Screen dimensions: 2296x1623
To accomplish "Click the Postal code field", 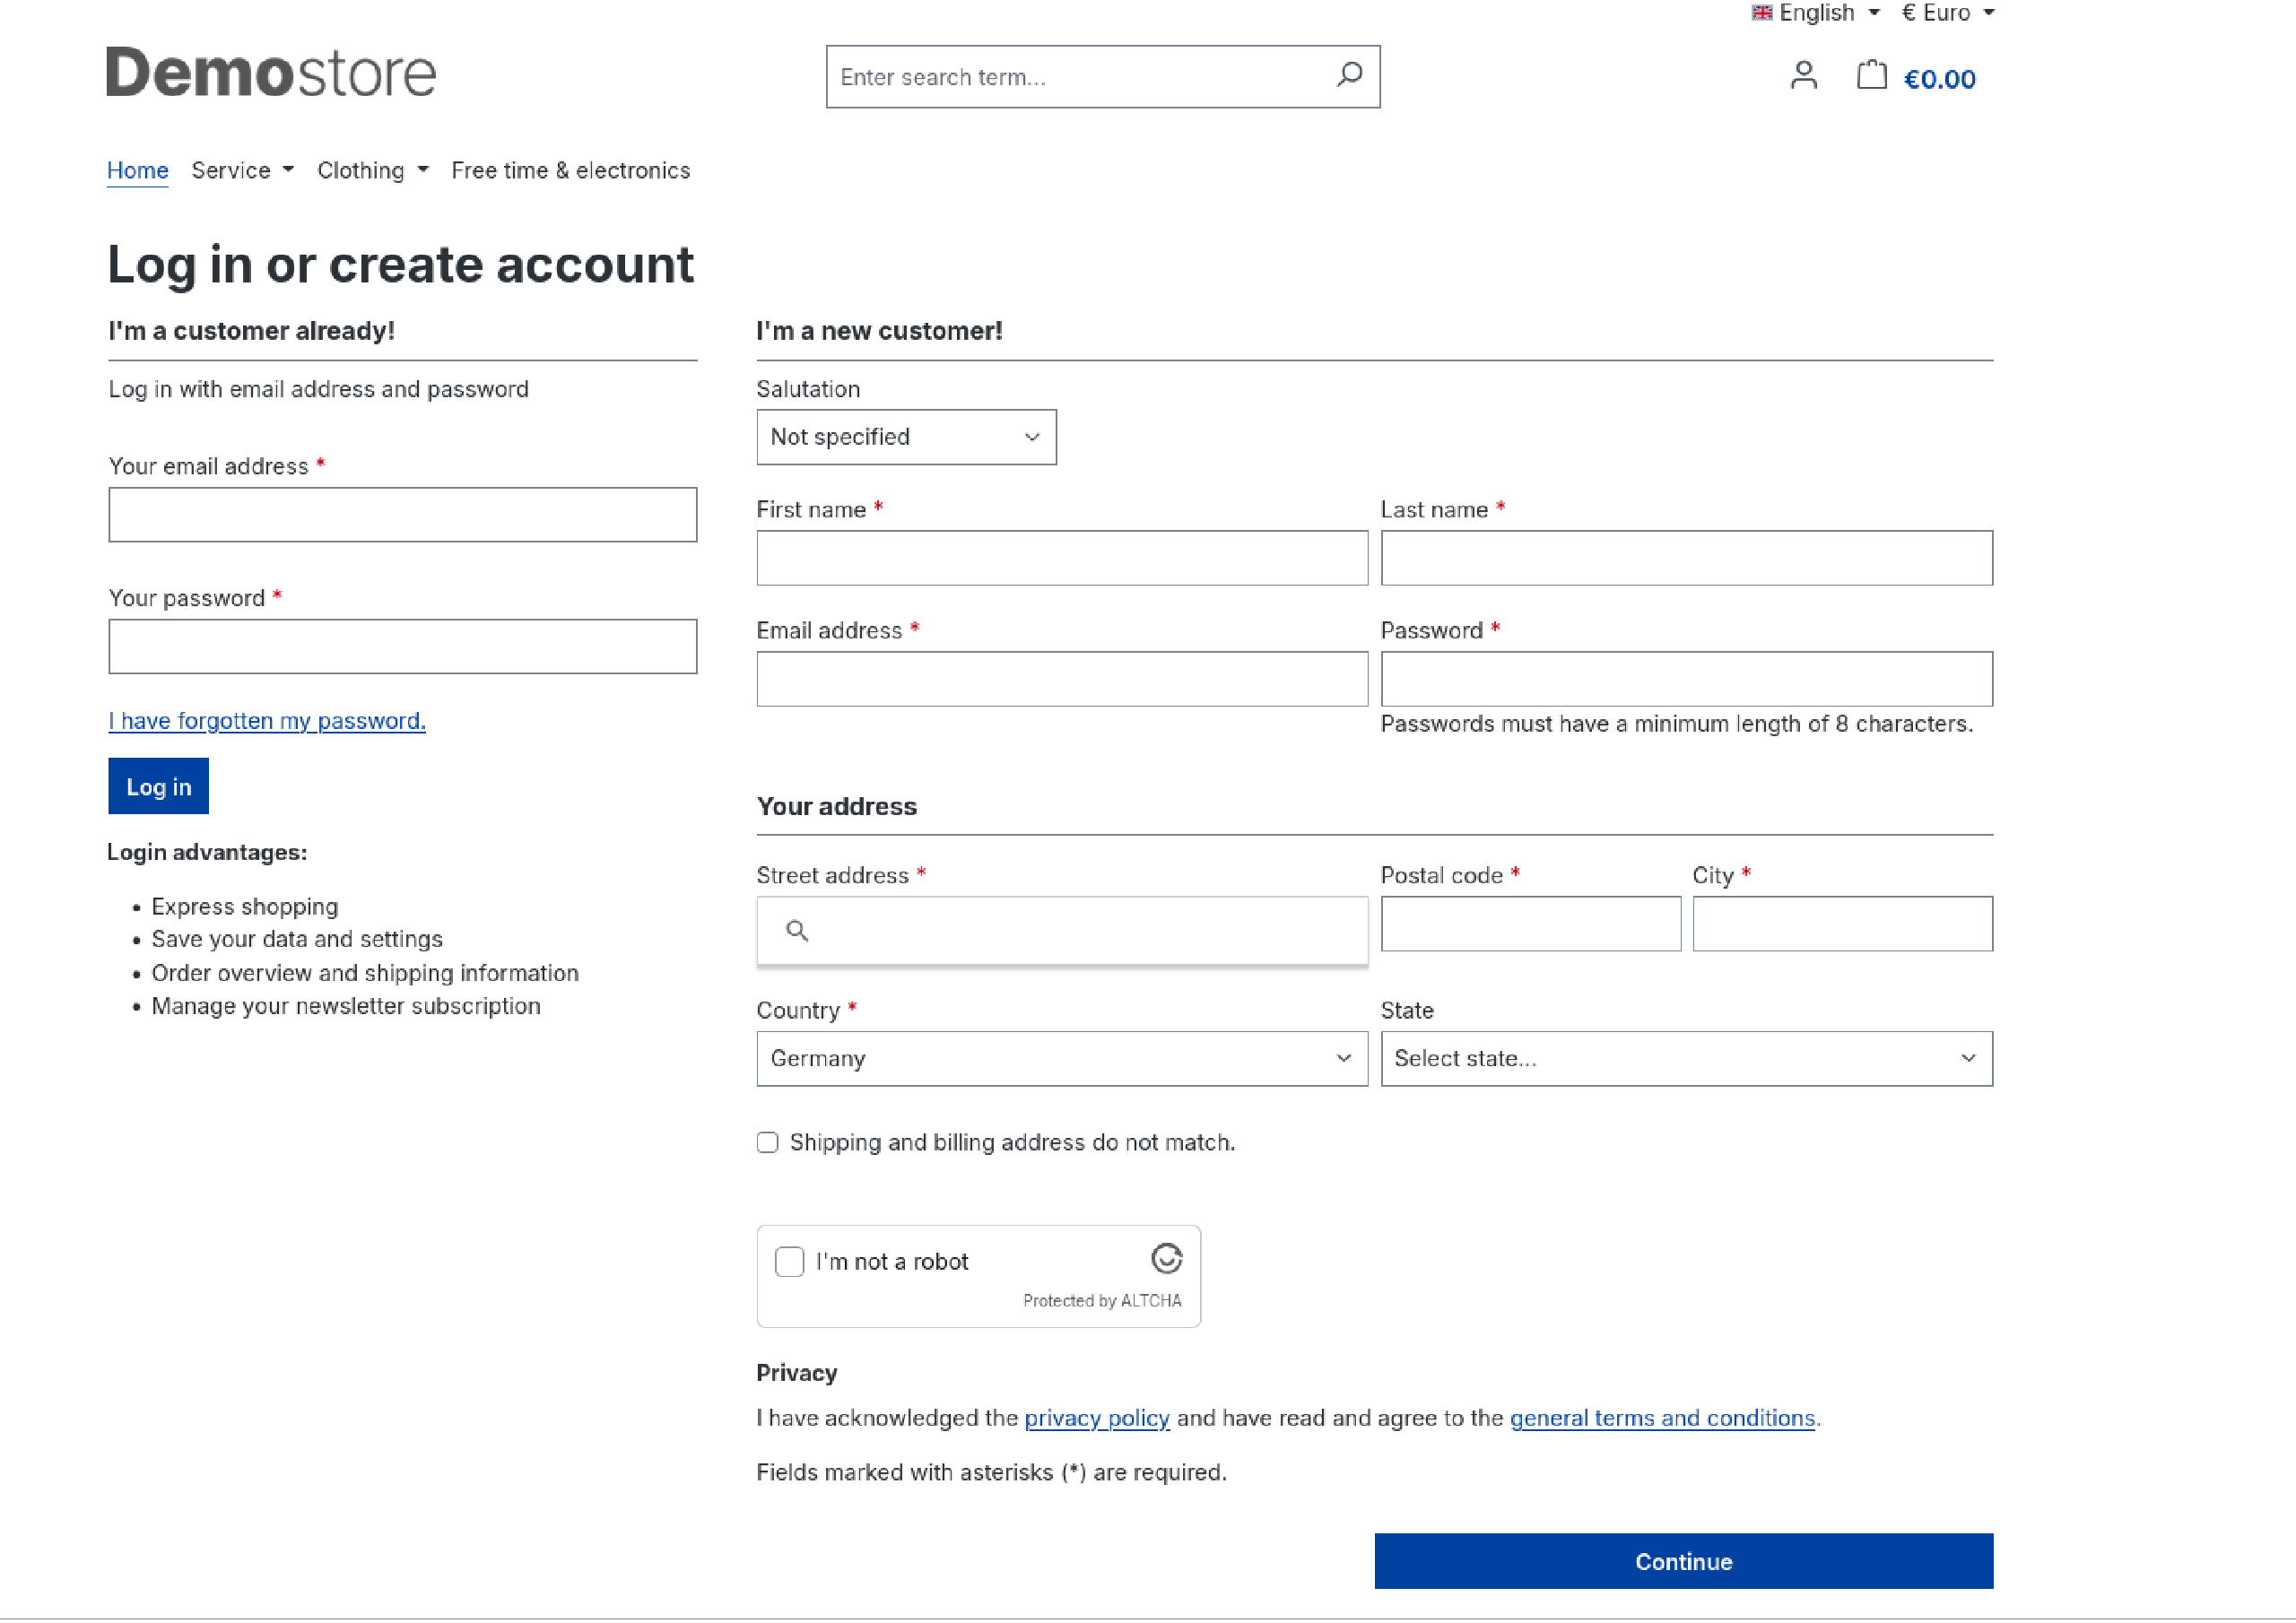I will [x=1530, y=923].
